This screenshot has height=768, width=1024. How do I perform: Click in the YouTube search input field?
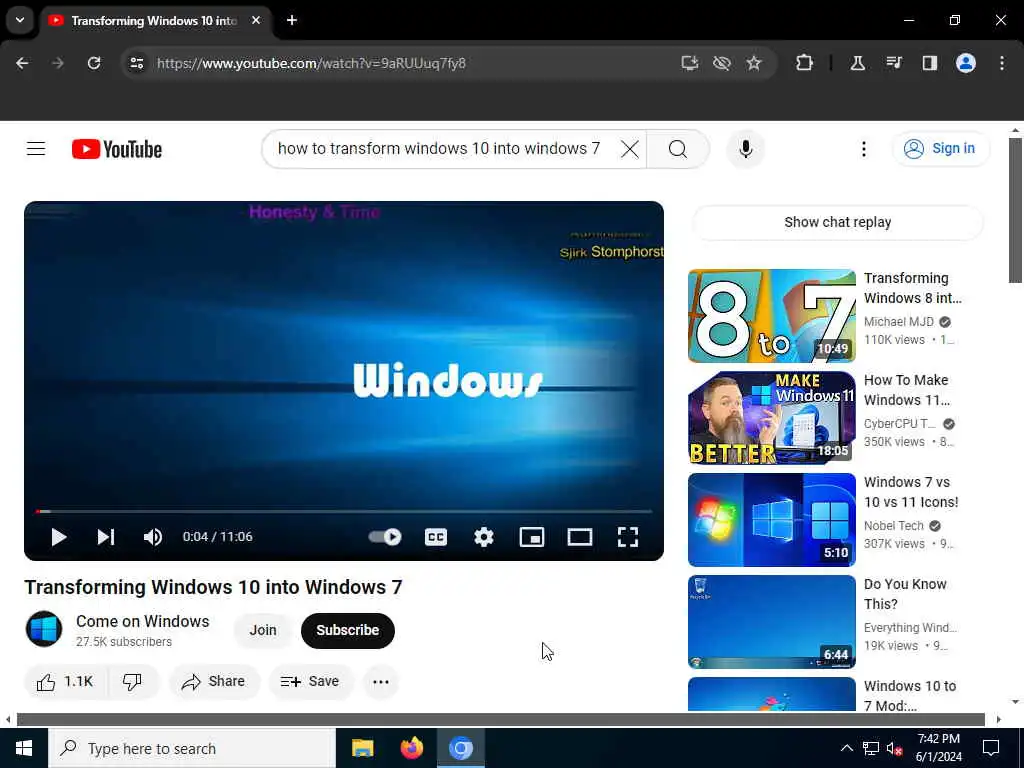439,149
